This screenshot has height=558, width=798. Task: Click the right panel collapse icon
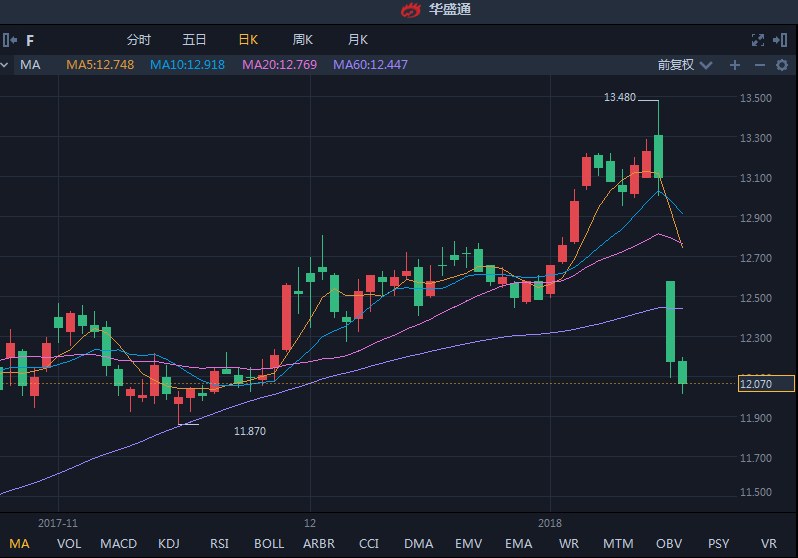[782, 40]
